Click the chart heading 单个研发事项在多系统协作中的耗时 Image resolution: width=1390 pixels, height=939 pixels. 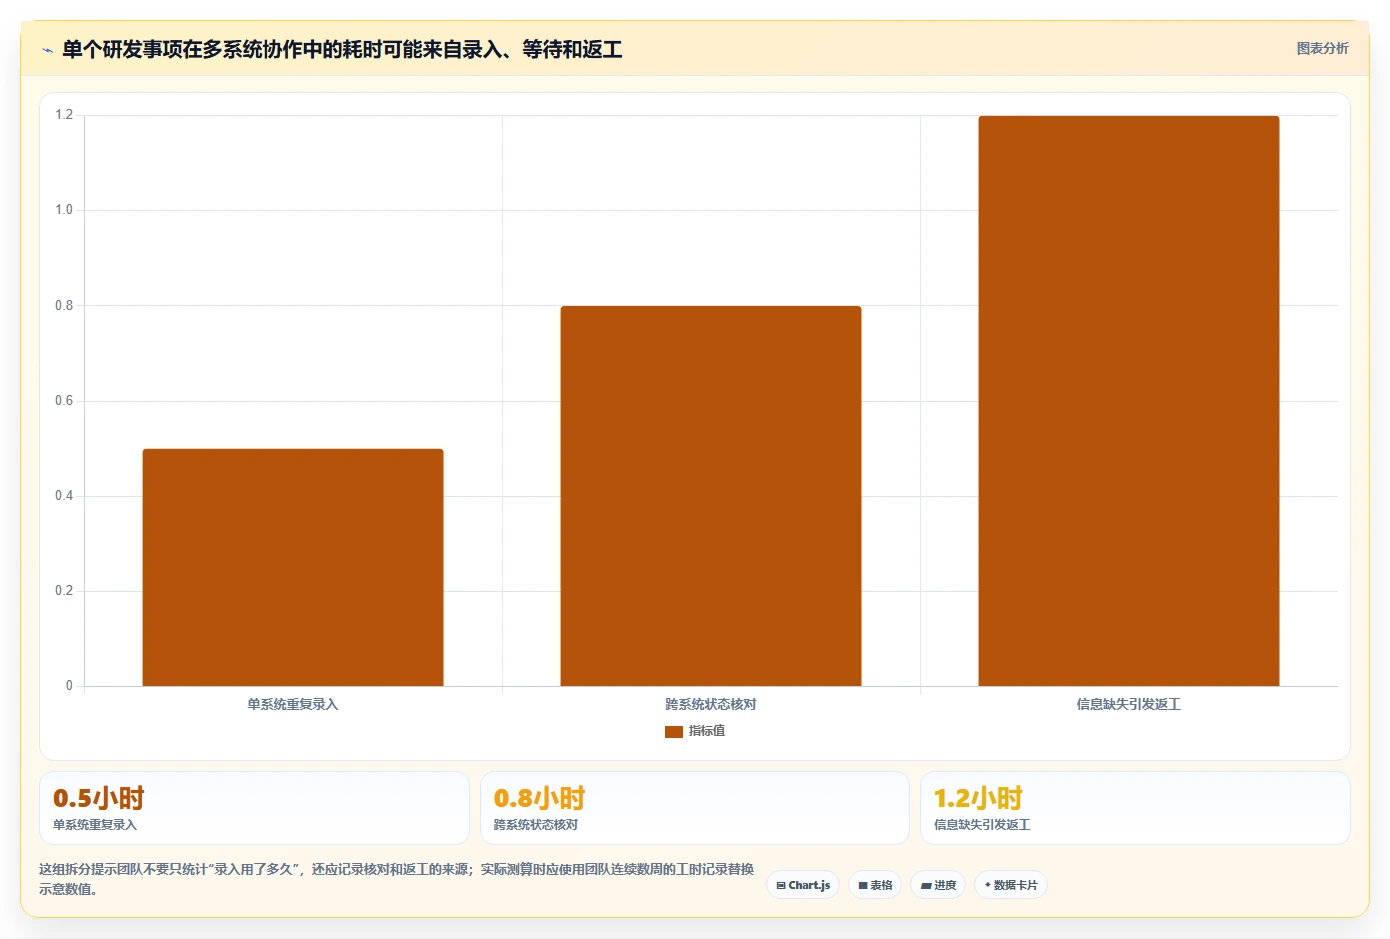point(342,49)
